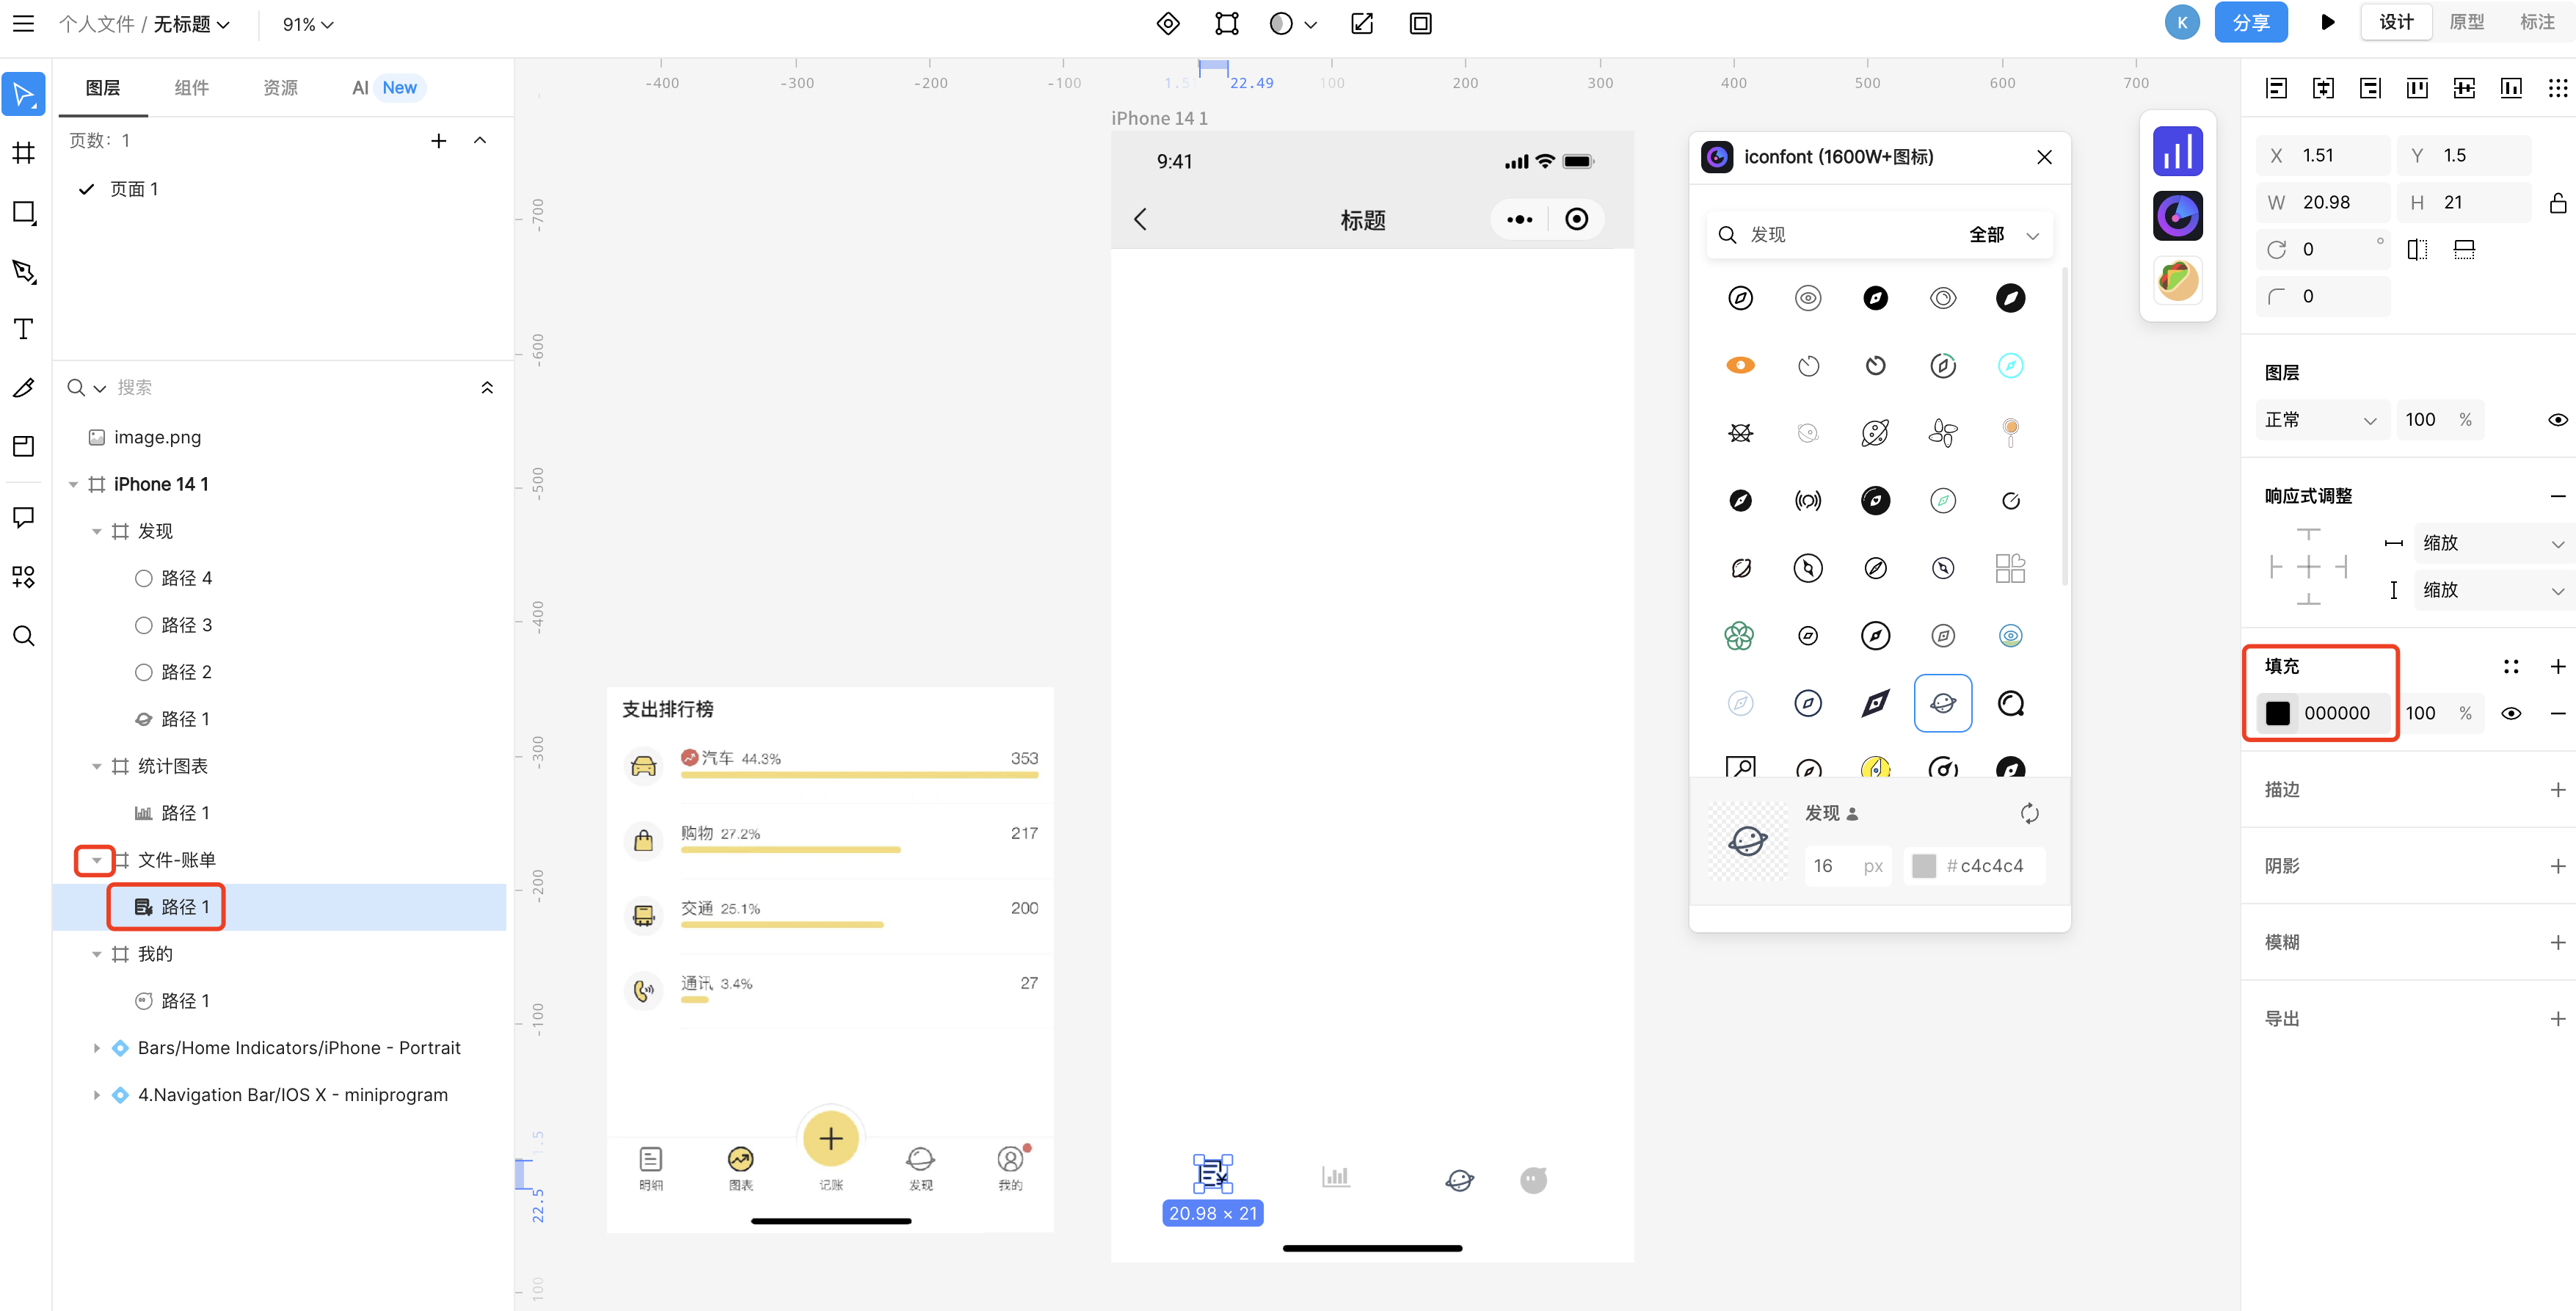Viewport: 2576px width, 1311px height.
Task: Collapse the 发现 layer group
Action: 97,532
